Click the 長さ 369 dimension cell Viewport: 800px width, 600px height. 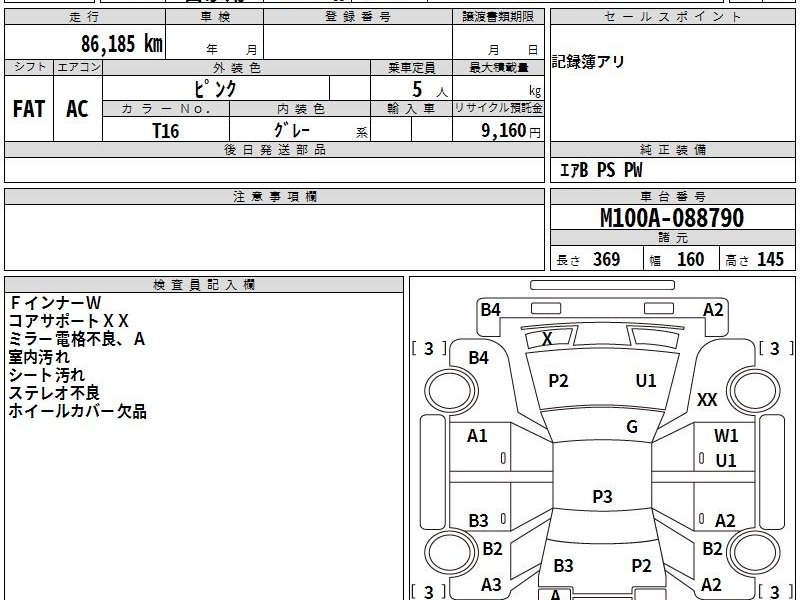click(596, 259)
